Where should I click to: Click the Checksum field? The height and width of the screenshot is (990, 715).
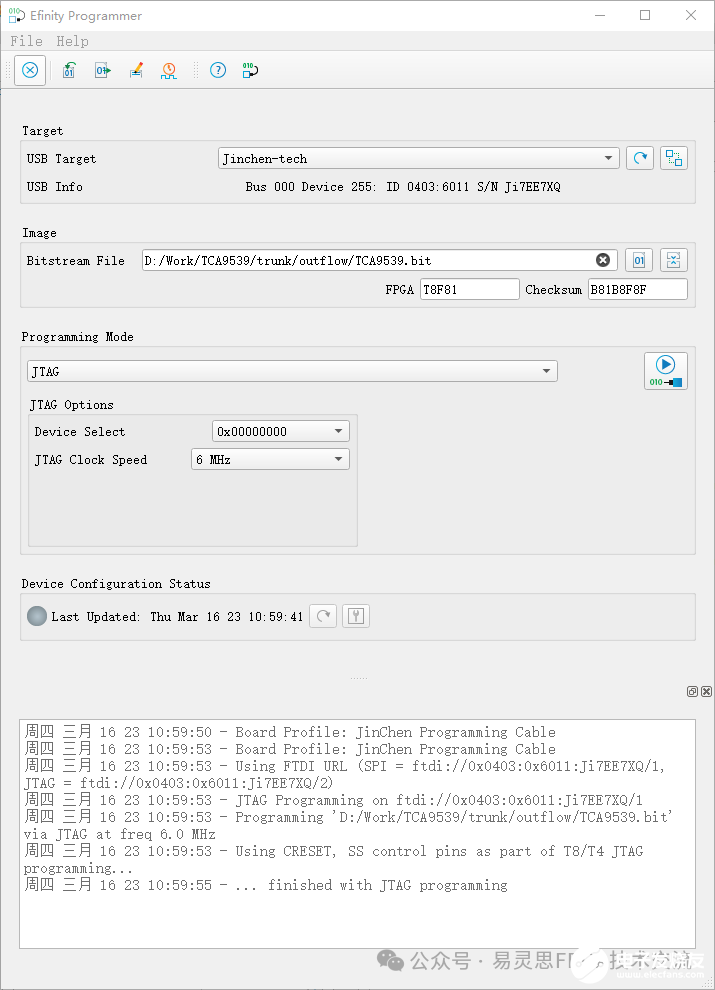click(x=637, y=290)
